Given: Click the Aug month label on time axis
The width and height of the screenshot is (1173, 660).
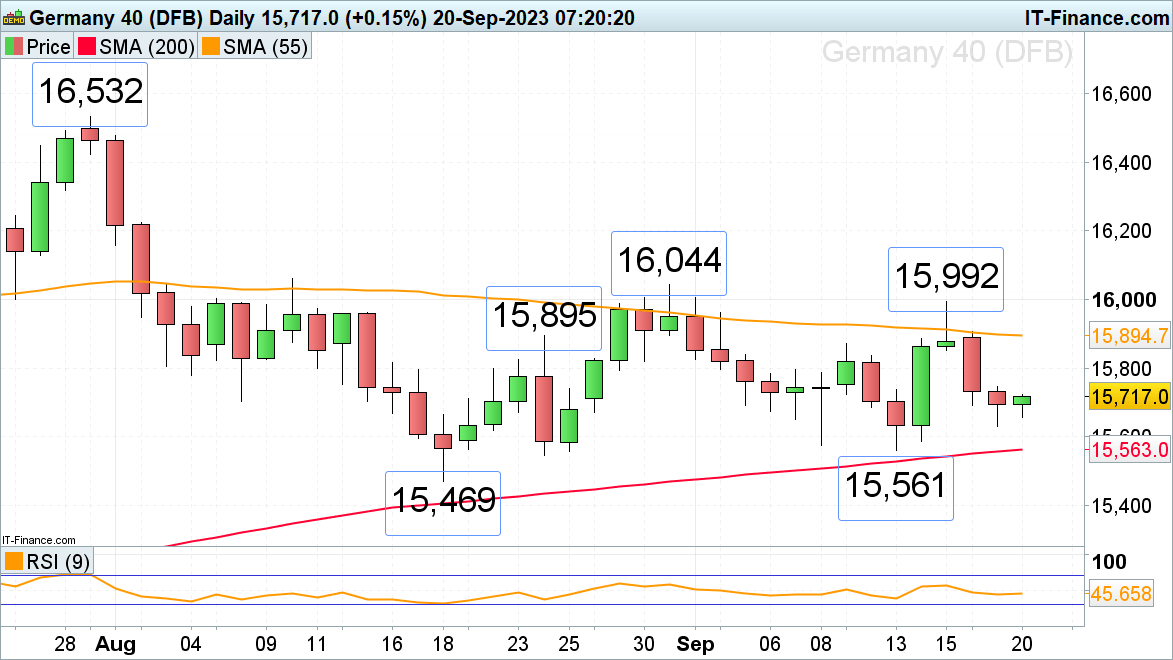Looking at the screenshot, I should (115, 644).
